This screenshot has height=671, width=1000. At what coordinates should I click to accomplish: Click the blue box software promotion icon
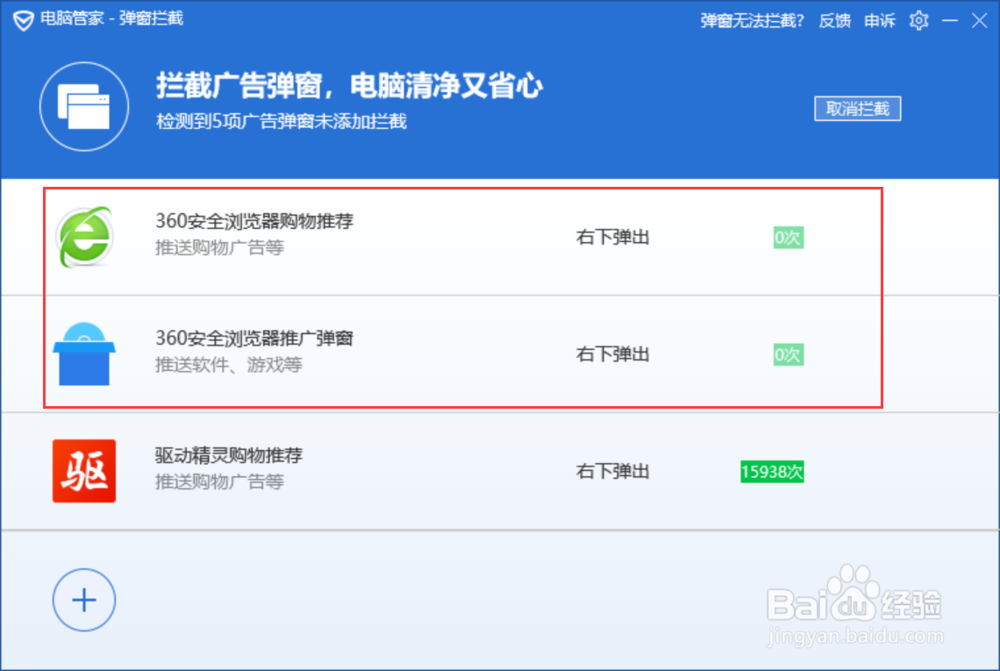[x=84, y=354]
